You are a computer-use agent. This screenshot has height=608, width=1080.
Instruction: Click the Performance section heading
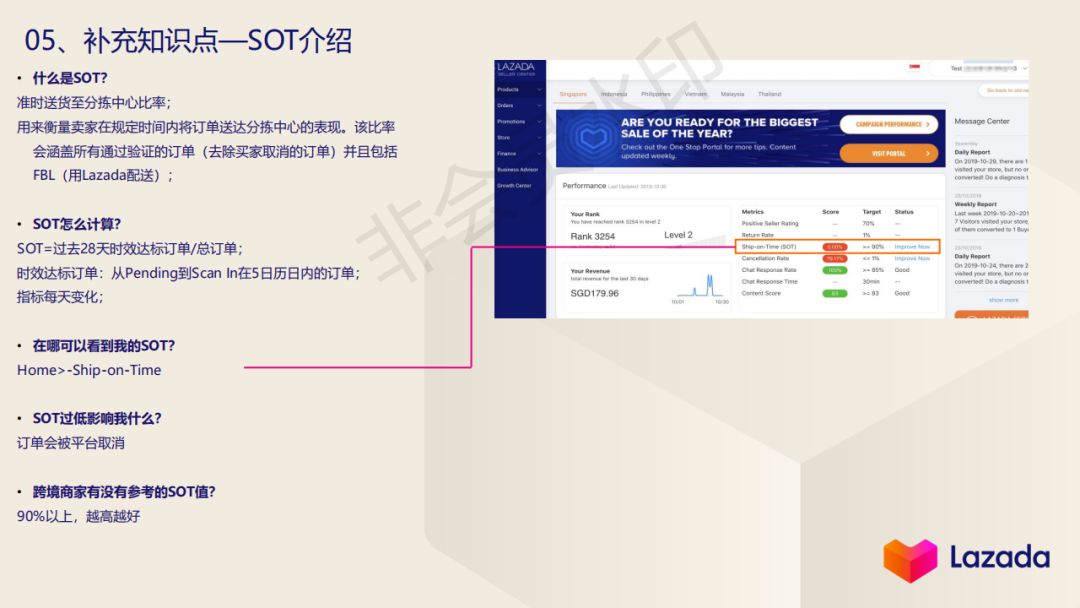click(x=584, y=186)
